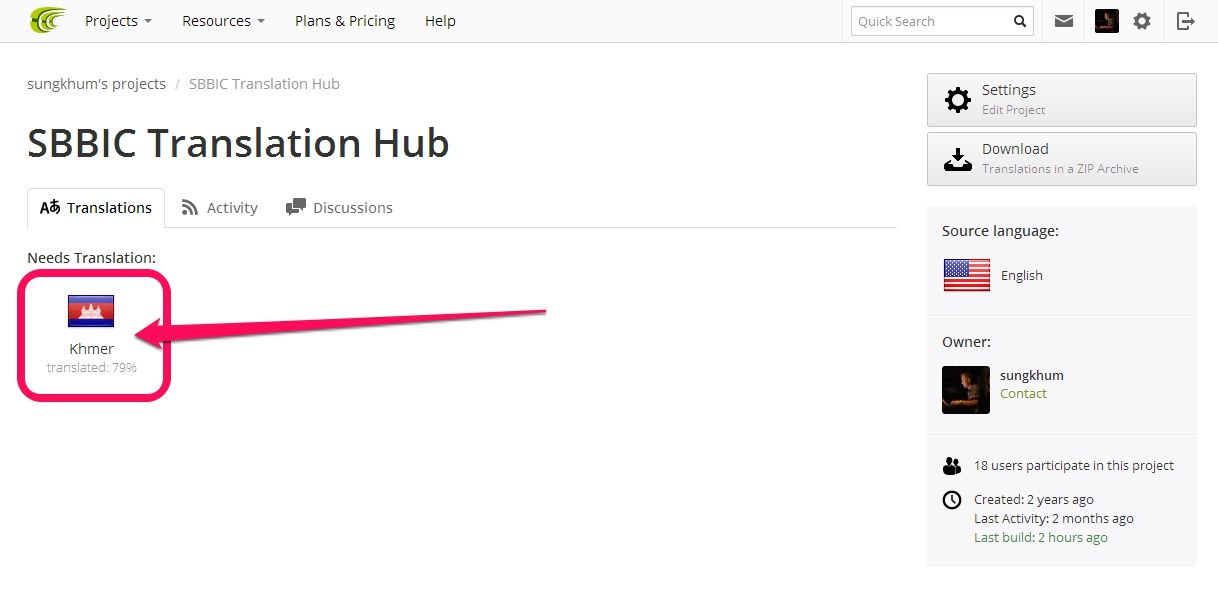Click the Khmer flag icon
This screenshot has width=1218, height=608.
(91, 312)
